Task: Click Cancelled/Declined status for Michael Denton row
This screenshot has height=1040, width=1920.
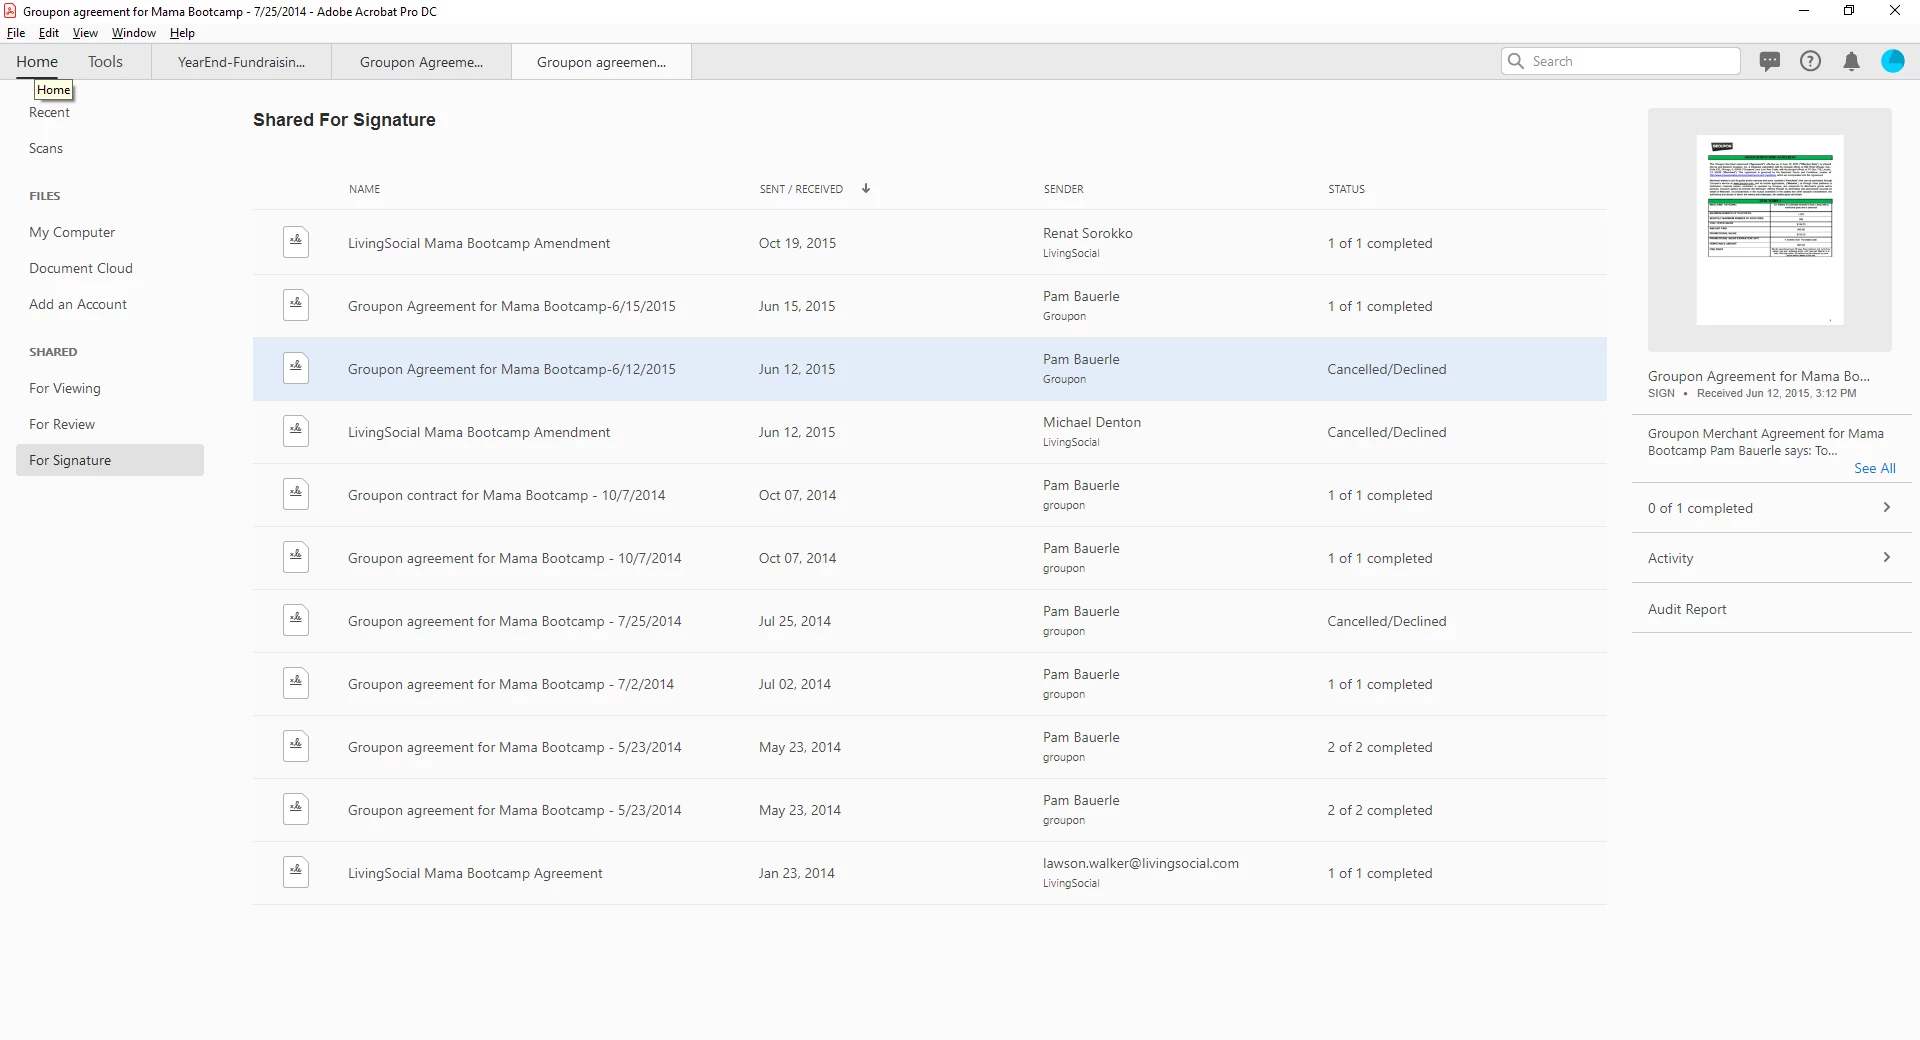Action: click(x=1387, y=432)
